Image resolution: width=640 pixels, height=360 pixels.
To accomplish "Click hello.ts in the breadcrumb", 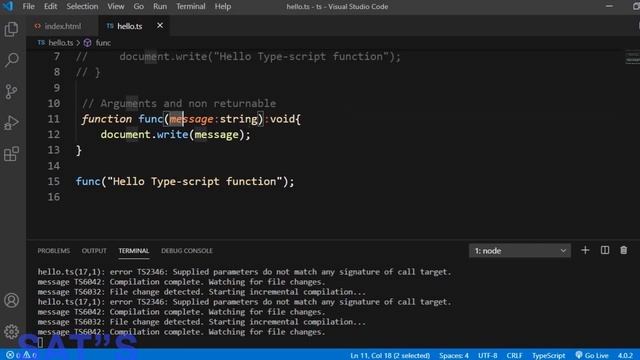I will pos(61,42).
